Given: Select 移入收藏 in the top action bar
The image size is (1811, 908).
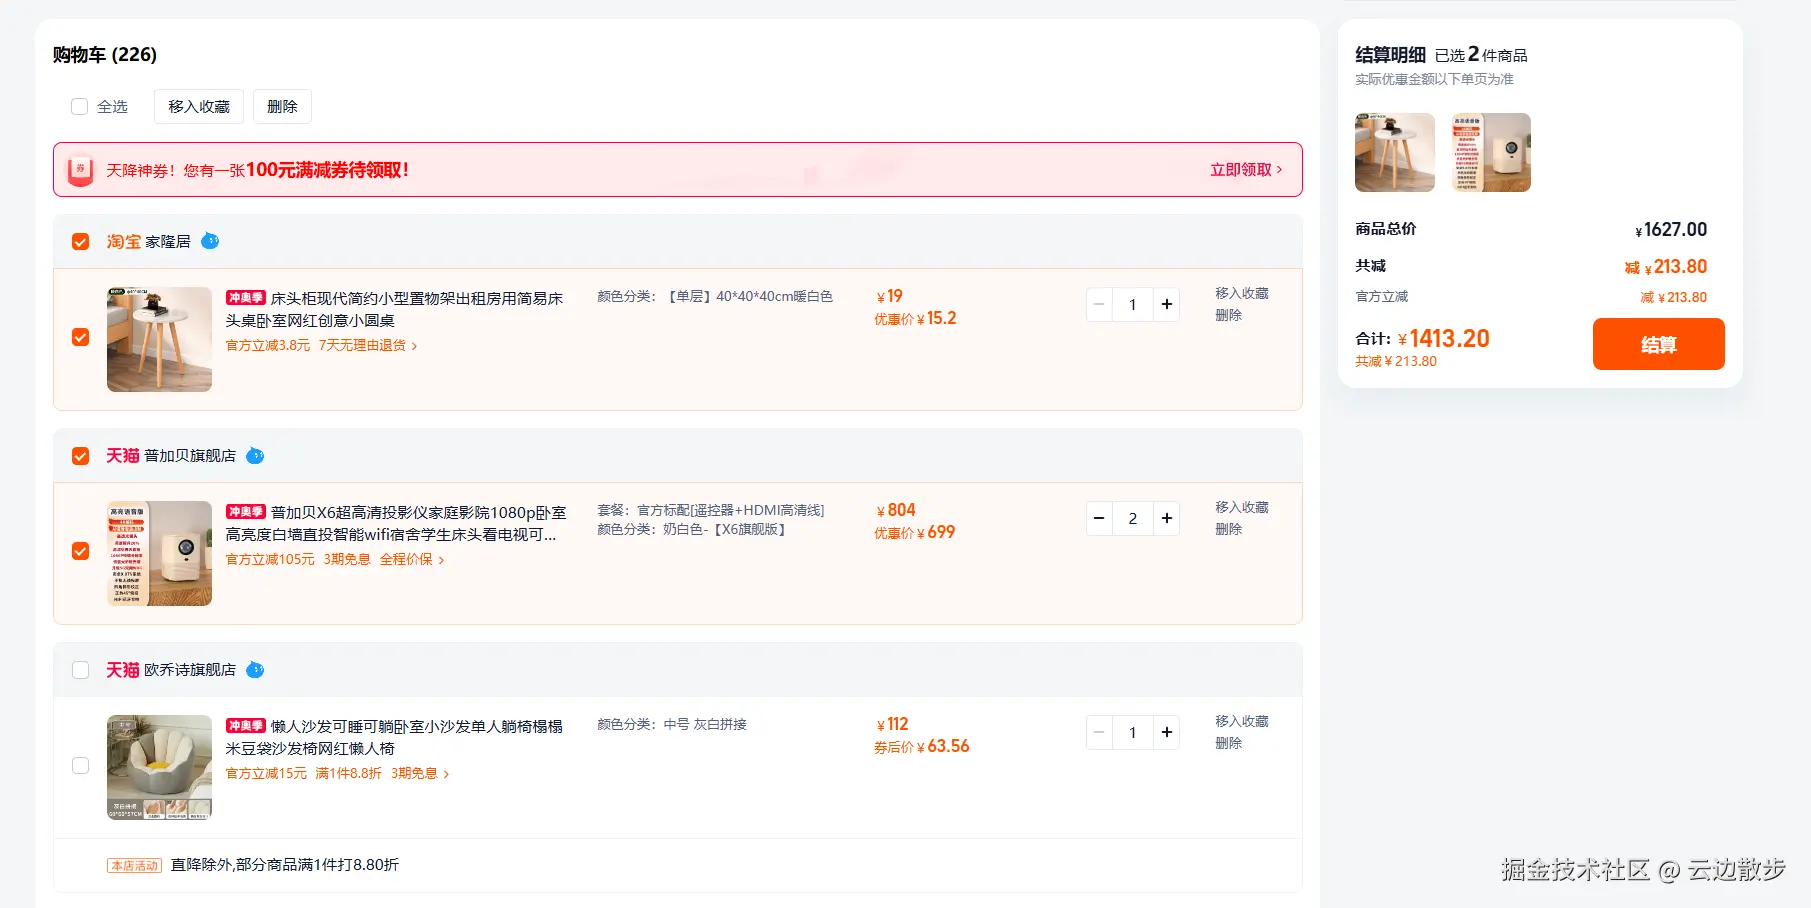Looking at the screenshot, I should click(198, 106).
